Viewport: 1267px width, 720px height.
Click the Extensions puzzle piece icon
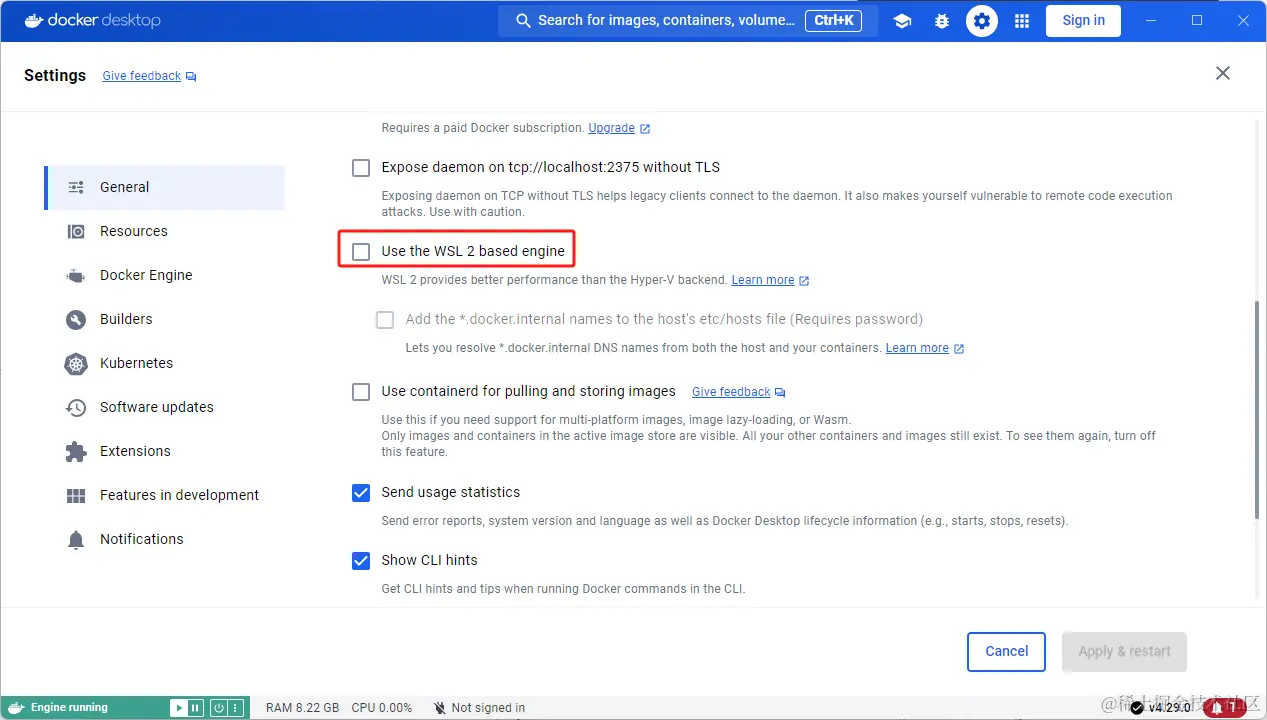[x=76, y=451]
